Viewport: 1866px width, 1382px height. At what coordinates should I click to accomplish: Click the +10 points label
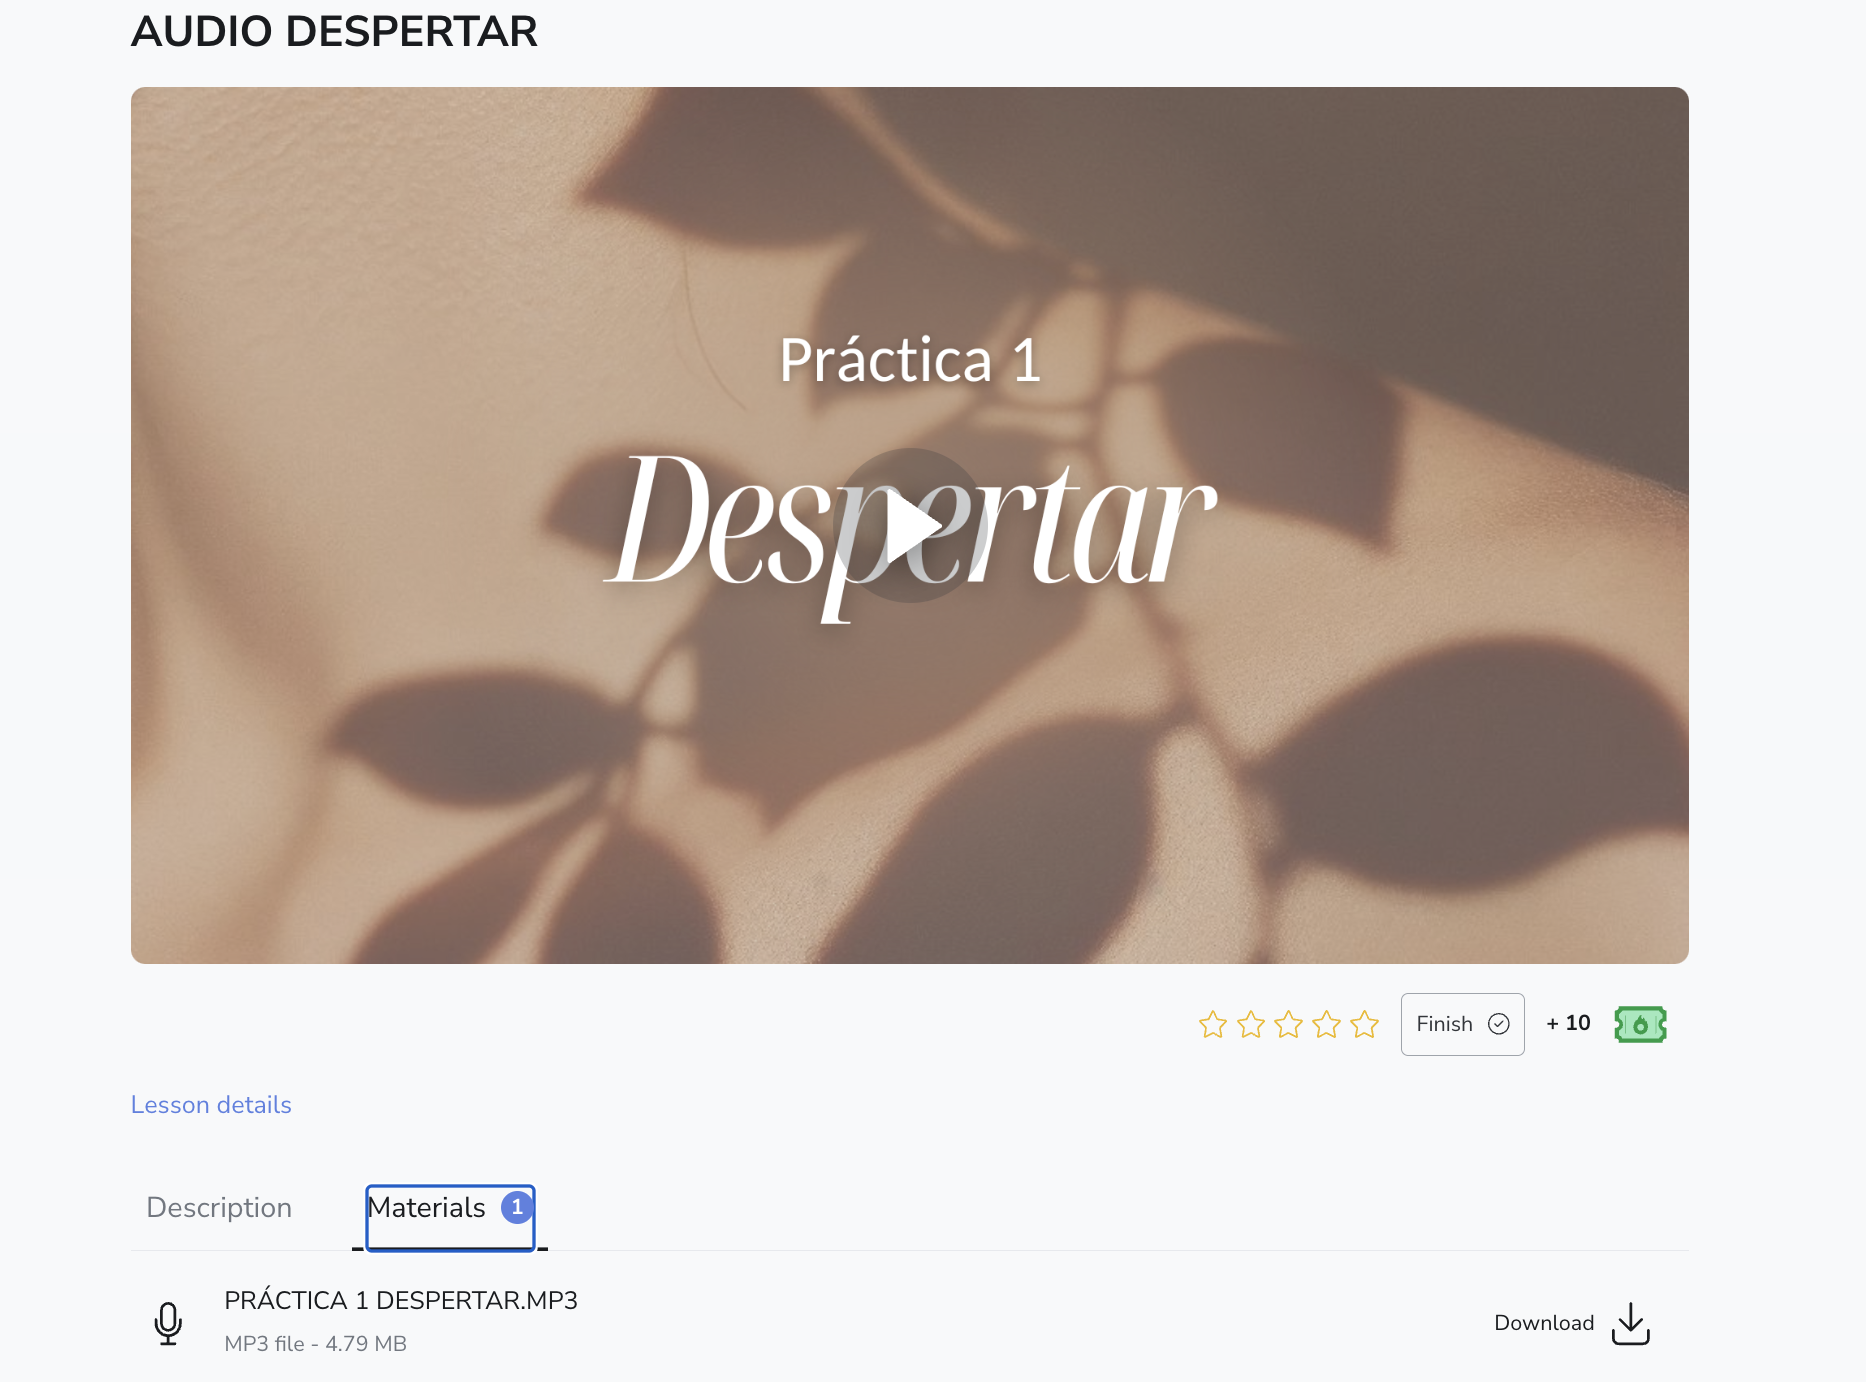1568,1023
